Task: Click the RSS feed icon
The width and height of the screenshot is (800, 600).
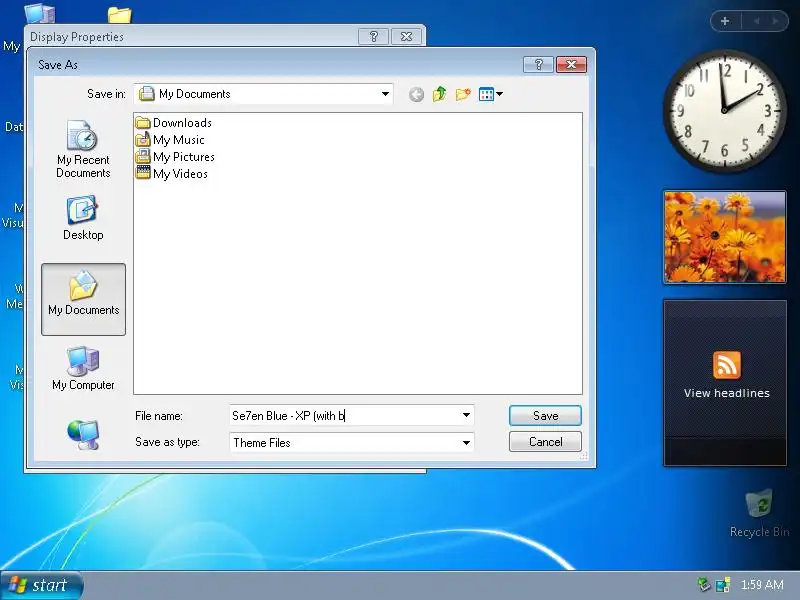Action: (x=727, y=365)
